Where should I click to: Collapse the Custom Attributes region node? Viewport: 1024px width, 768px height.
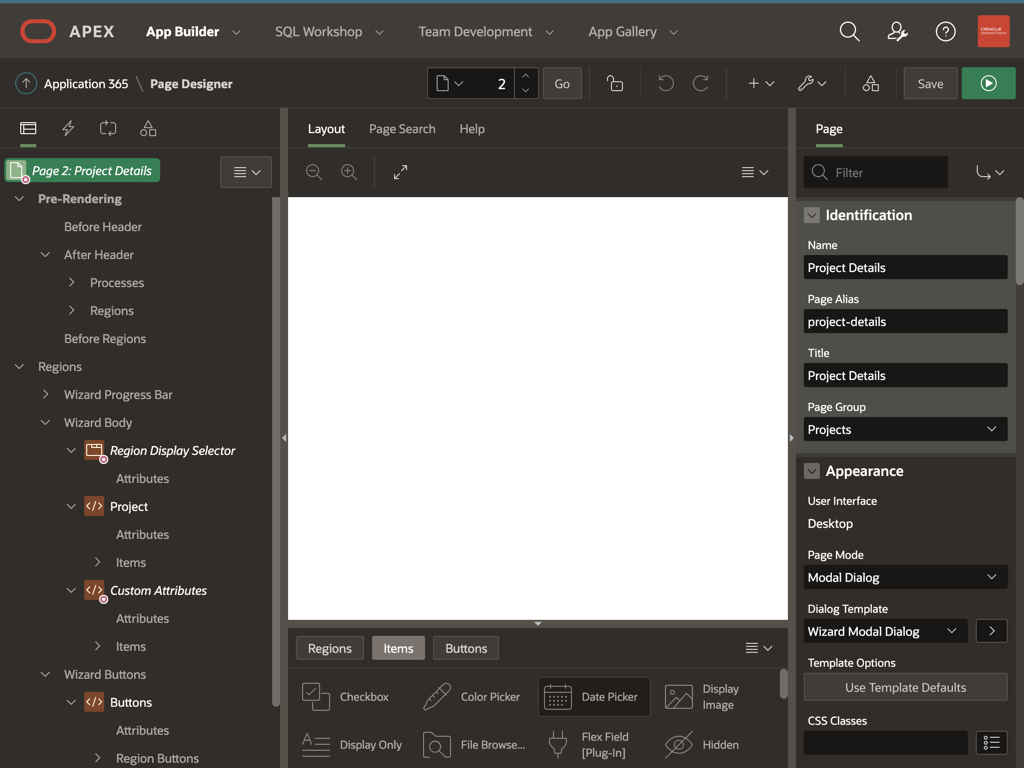coord(71,590)
